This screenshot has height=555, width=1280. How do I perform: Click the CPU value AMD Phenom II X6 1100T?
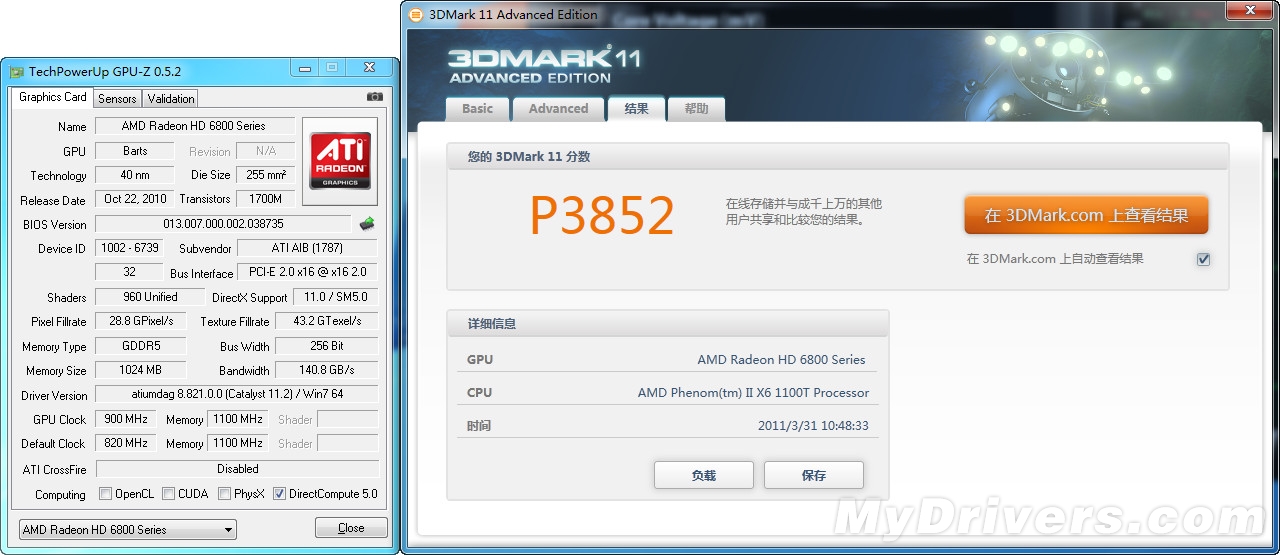pos(753,393)
